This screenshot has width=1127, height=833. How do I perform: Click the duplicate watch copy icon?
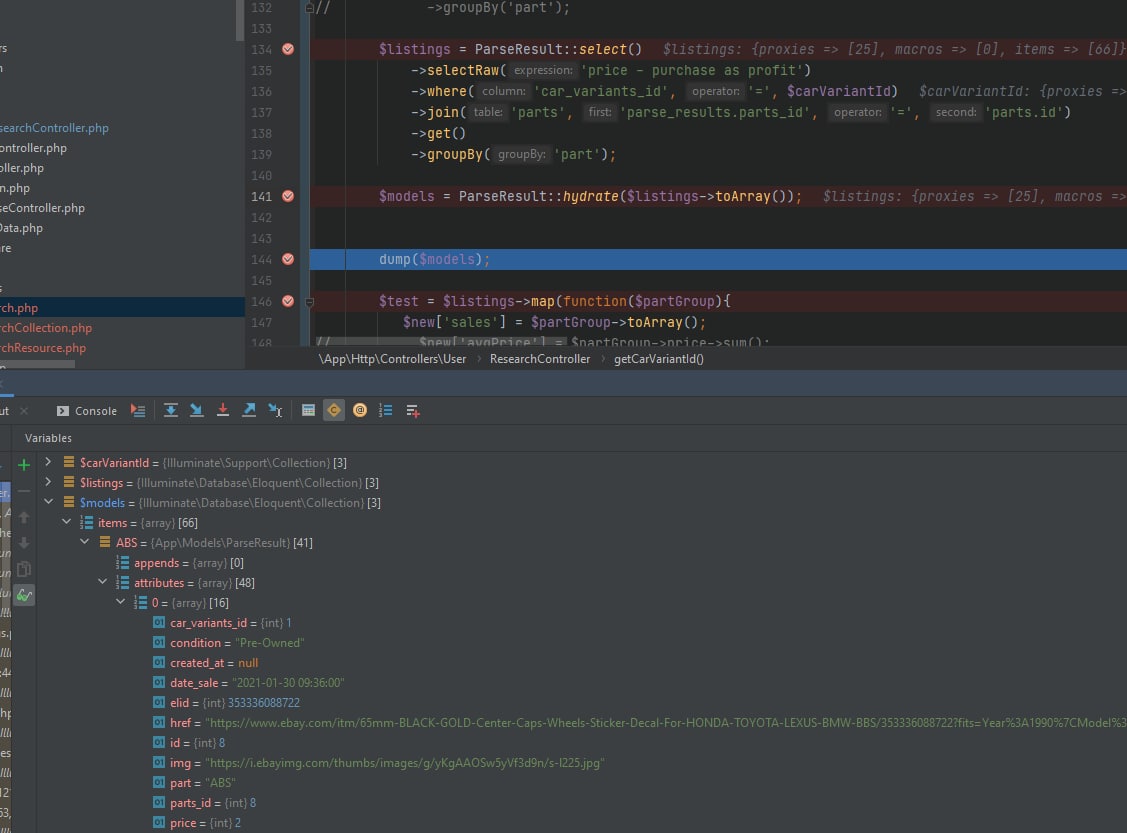click(x=24, y=569)
